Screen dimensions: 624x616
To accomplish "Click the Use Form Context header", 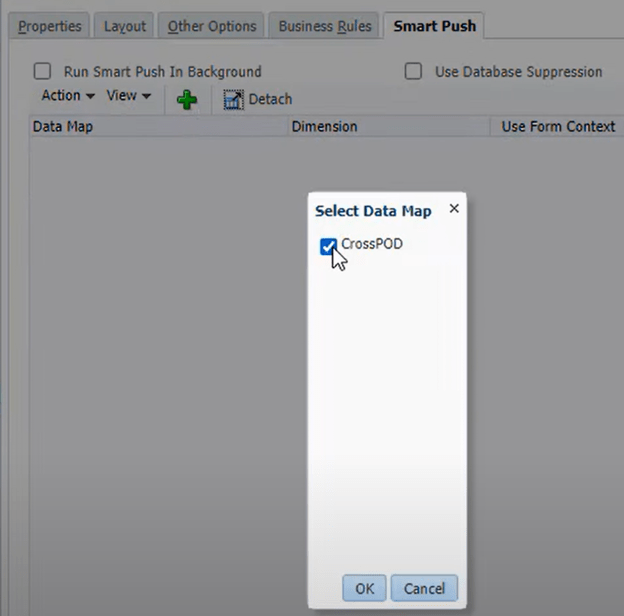I will [x=558, y=127].
